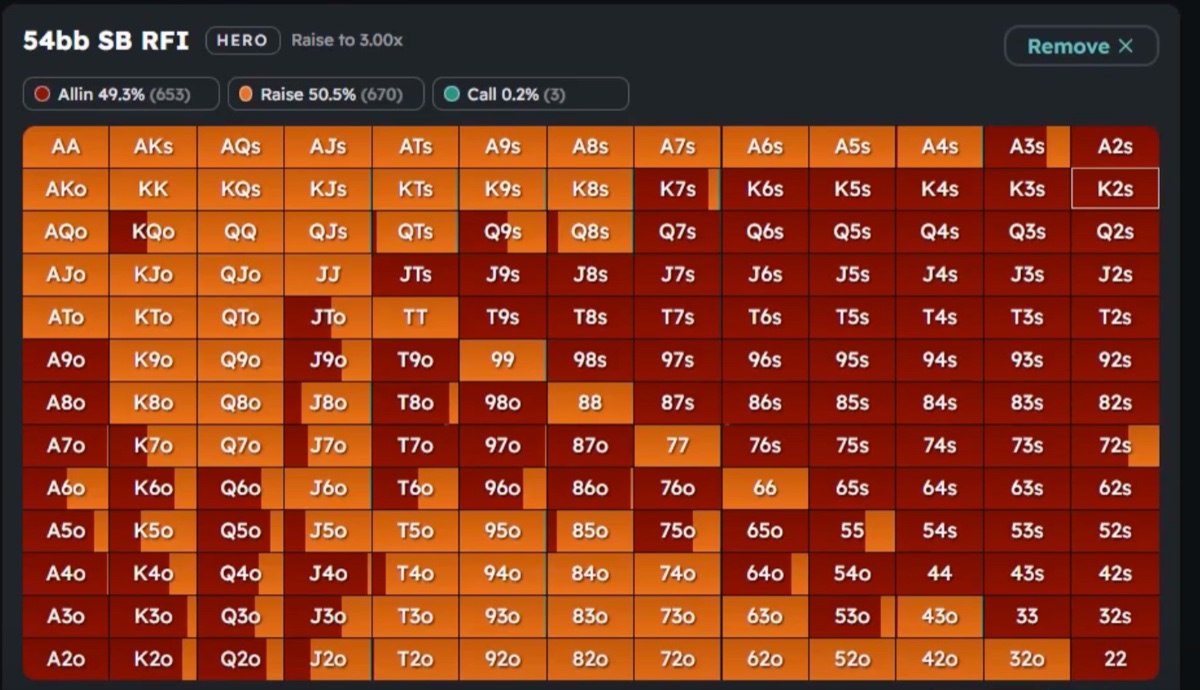The height and width of the screenshot is (690, 1200).
Task: Click the 54bb SB RFI title
Action: pos(106,42)
